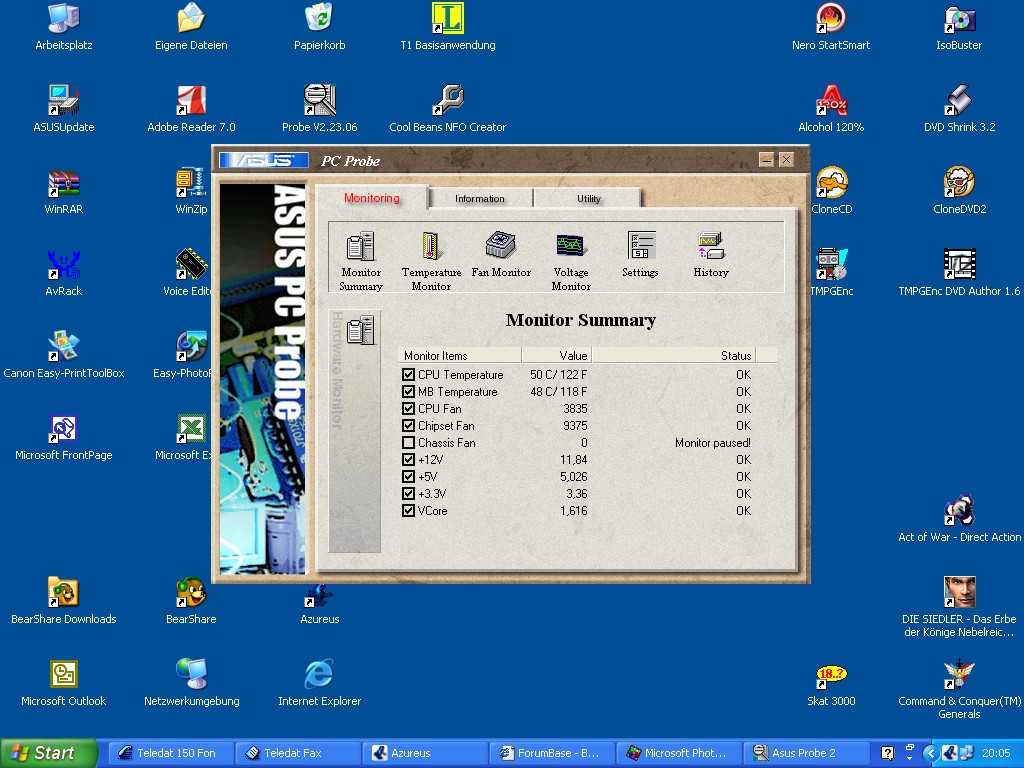Image resolution: width=1024 pixels, height=768 pixels.
Task: Open the History view
Action: tap(711, 255)
